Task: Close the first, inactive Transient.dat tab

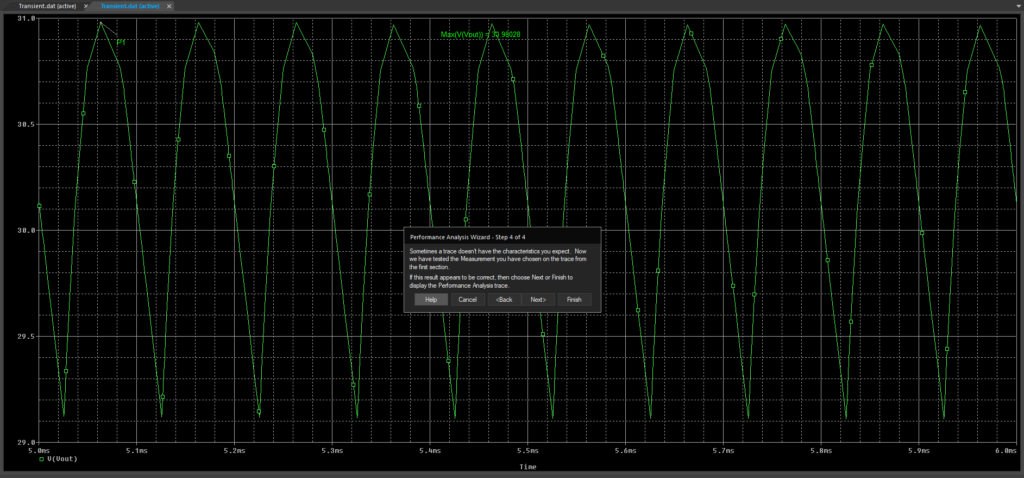Action: point(86,6)
